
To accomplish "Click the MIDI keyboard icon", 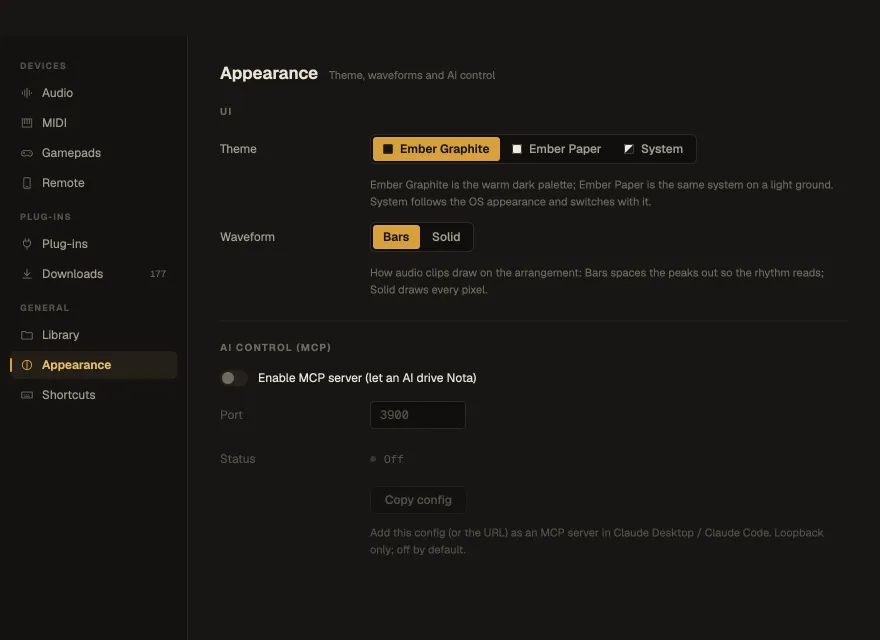I will 26,123.
